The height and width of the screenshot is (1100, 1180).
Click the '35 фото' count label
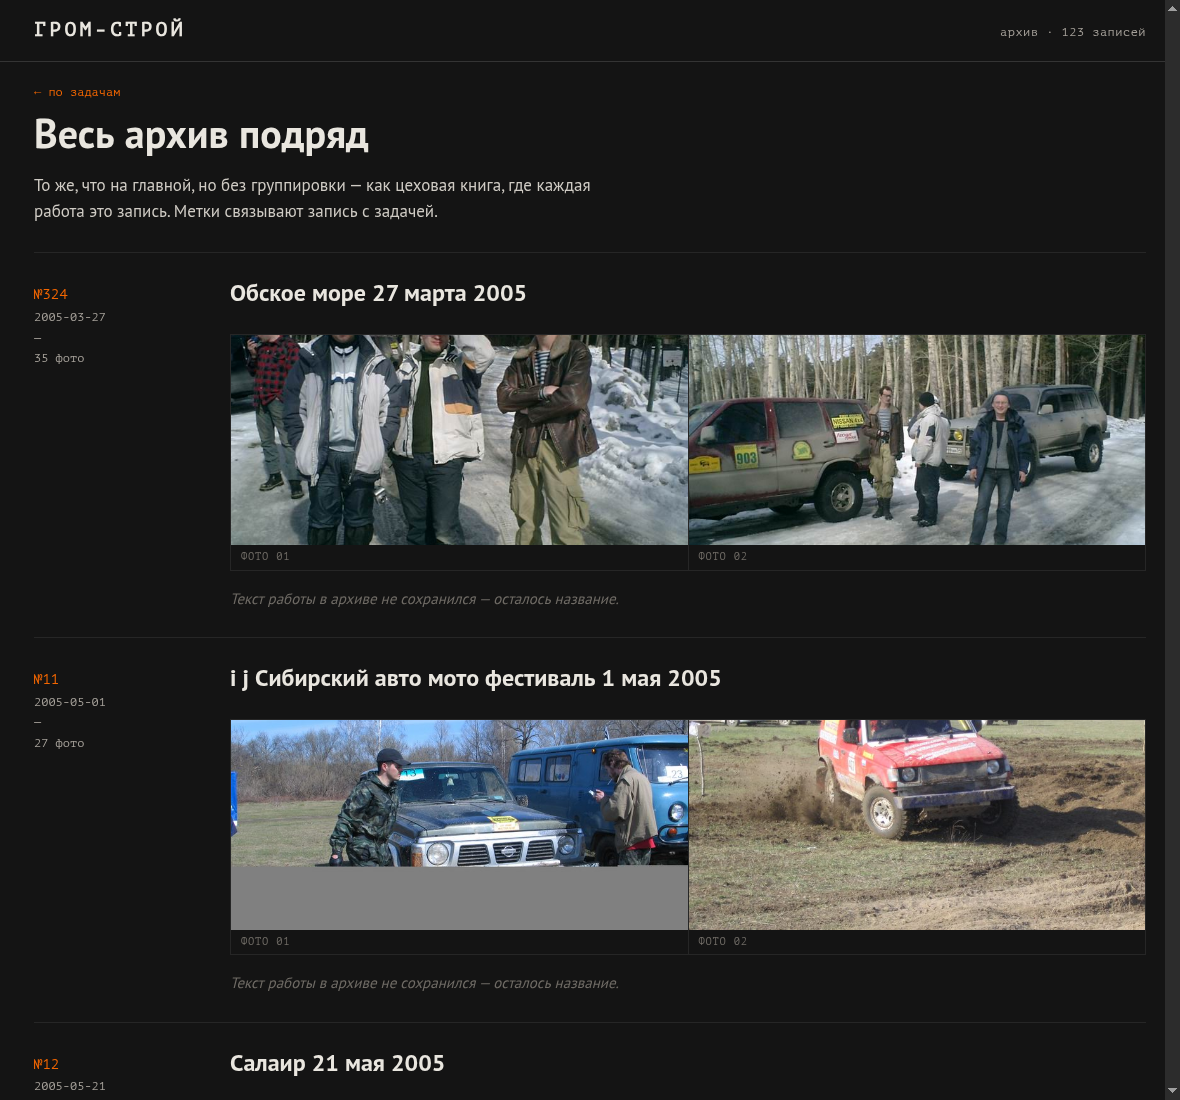tap(59, 358)
